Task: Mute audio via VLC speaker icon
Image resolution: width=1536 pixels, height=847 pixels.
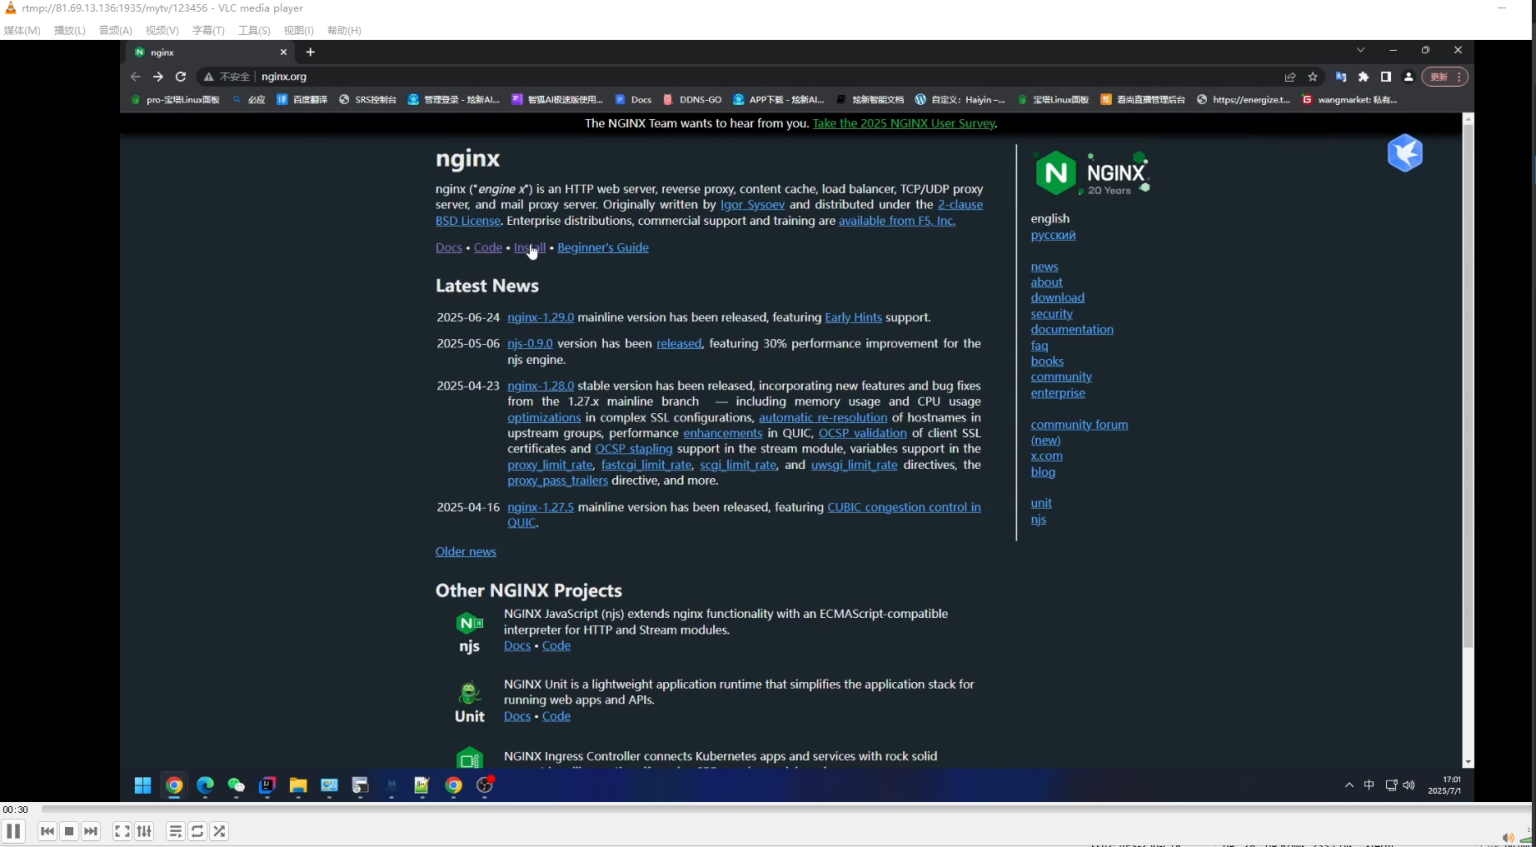Action: 1507,838
